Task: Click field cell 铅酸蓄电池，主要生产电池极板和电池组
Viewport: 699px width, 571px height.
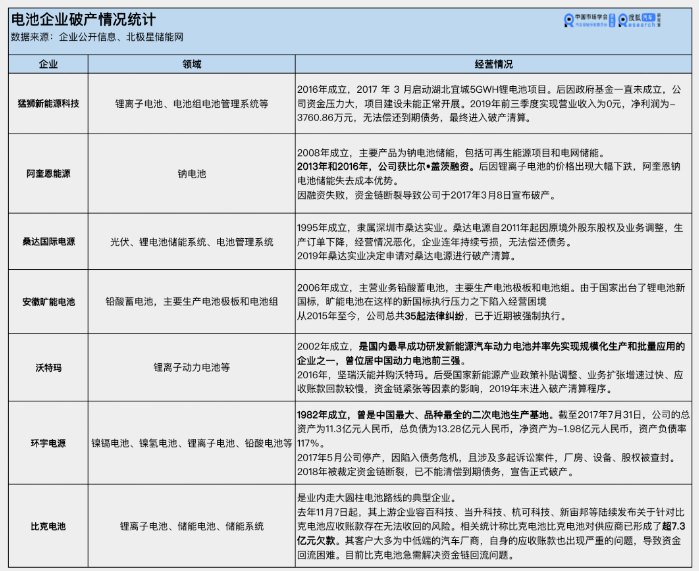Action: (192, 302)
